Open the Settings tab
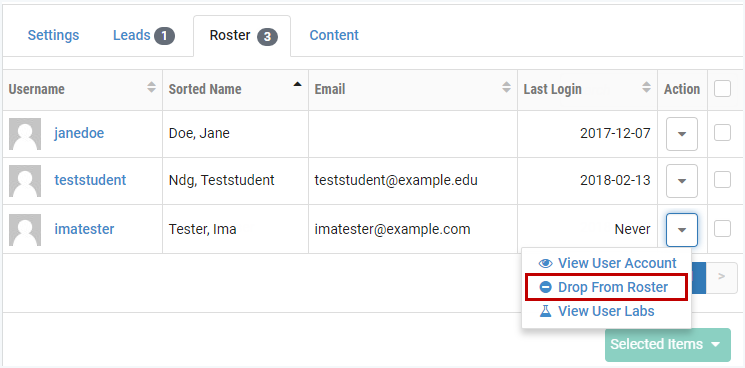The height and width of the screenshot is (368, 745). [53, 35]
